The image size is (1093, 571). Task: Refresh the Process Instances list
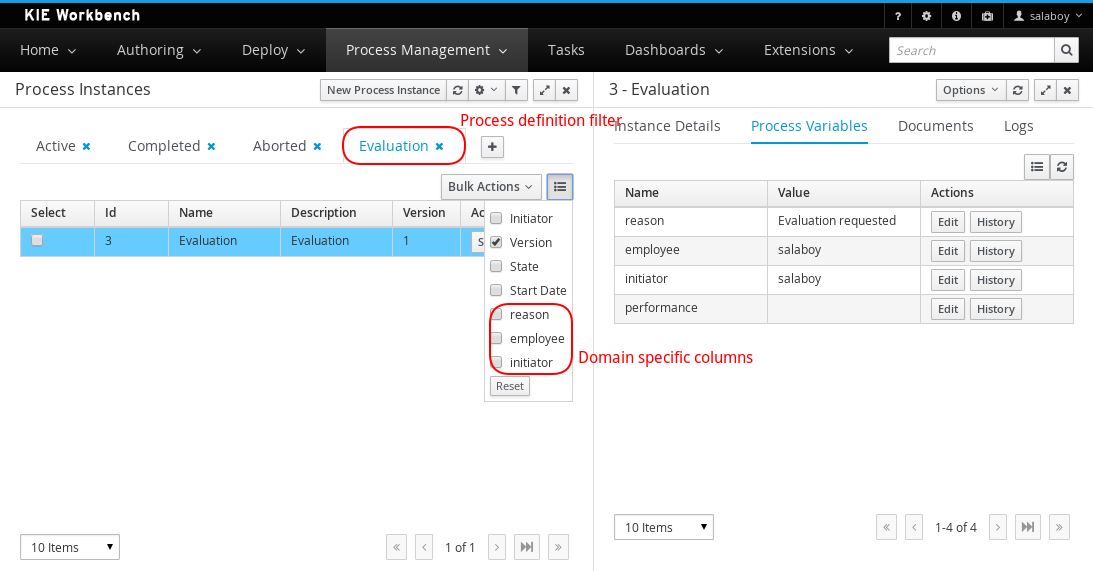pos(458,90)
